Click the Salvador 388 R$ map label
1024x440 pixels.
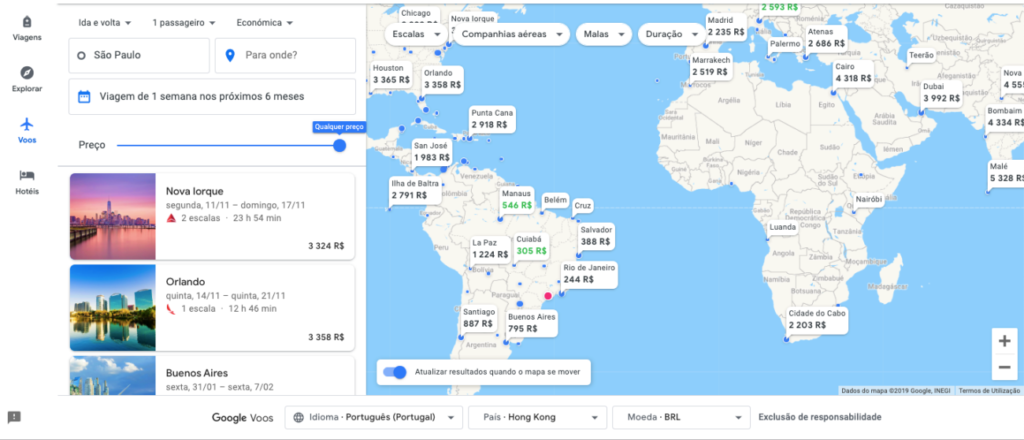(x=596, y=236)
